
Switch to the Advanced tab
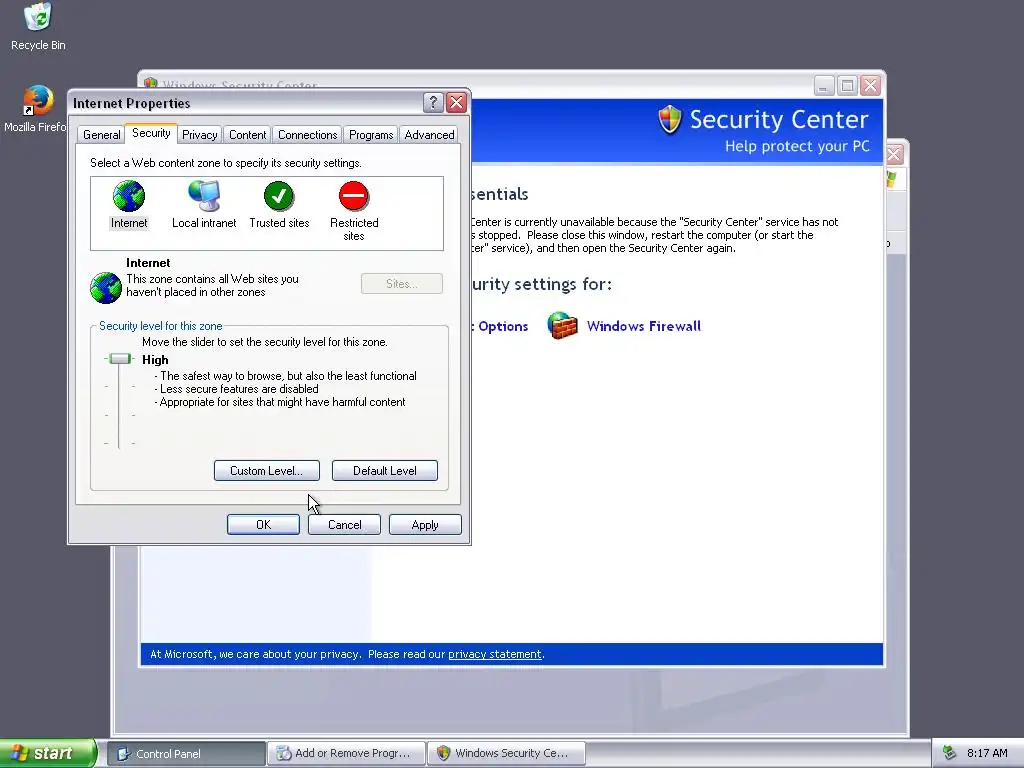click(429, 135)
